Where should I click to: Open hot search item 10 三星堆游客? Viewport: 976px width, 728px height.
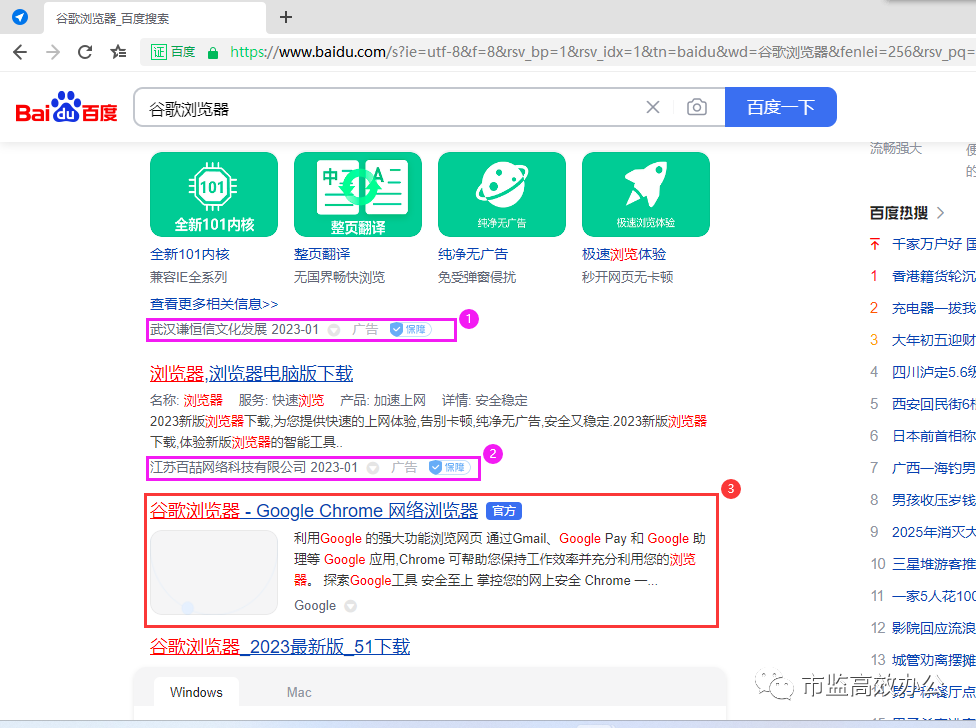coord(933,564)
